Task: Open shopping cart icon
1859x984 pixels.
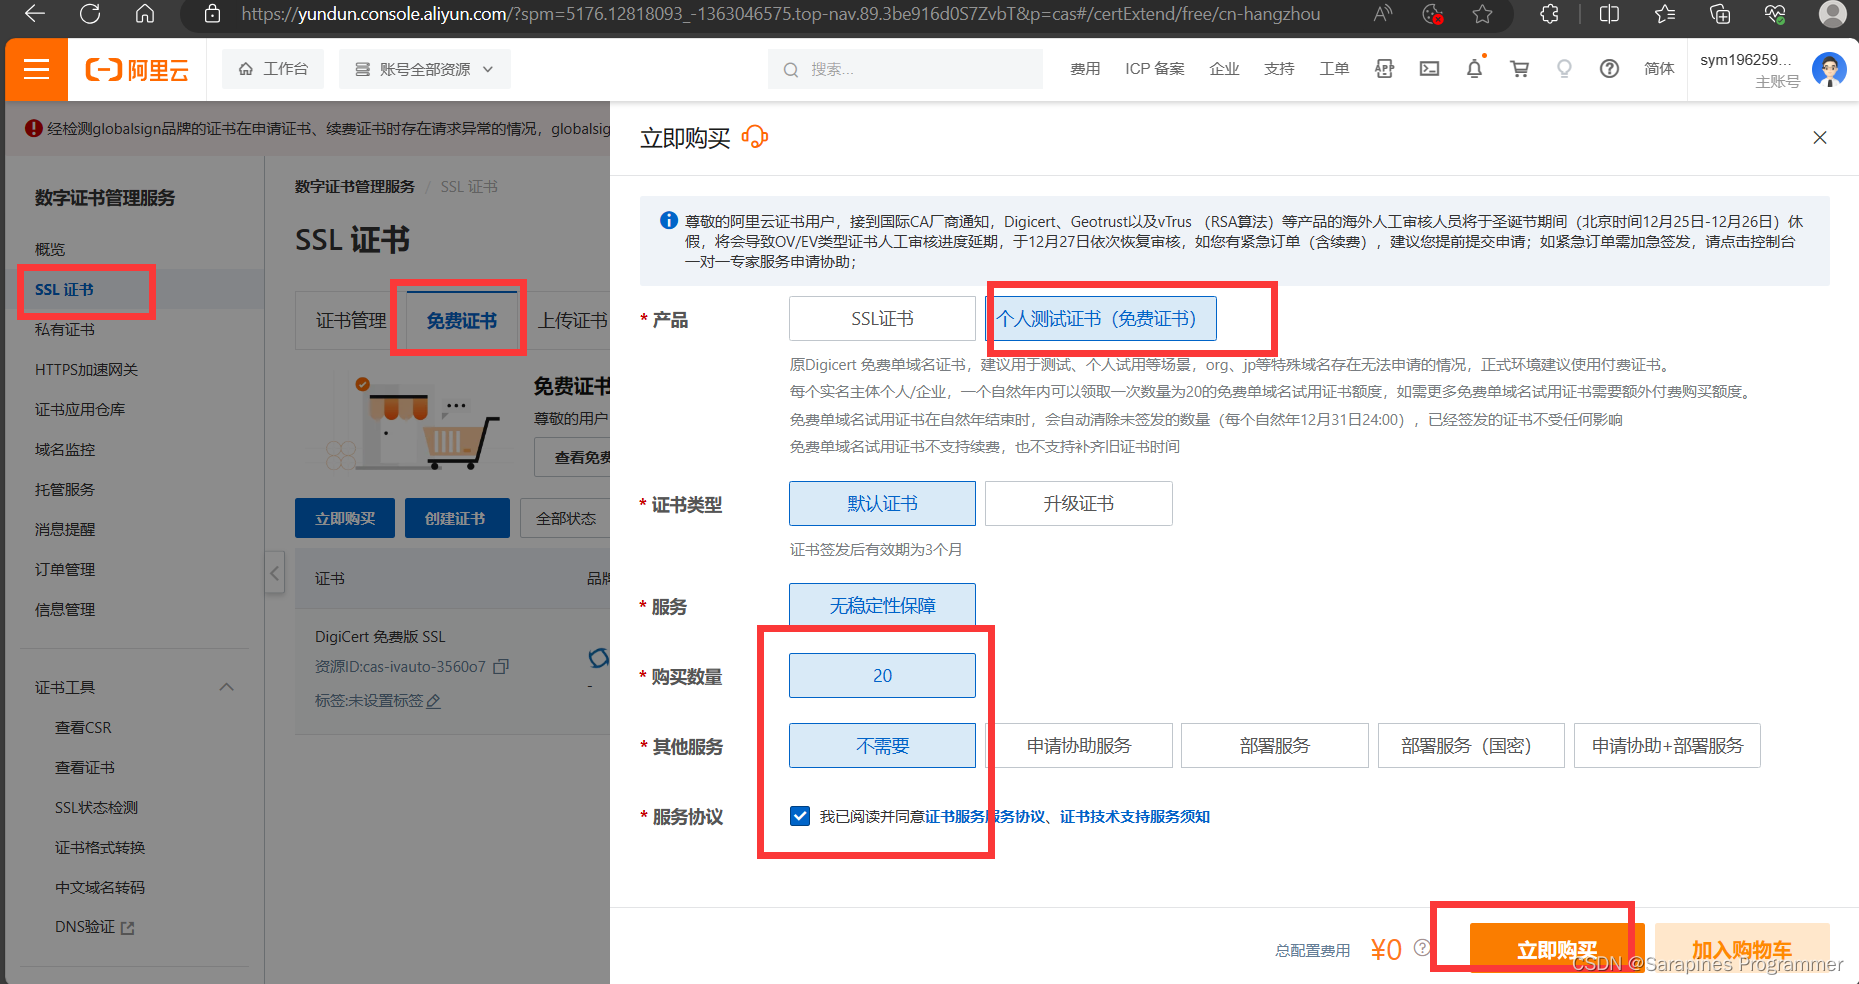Action: pyautogui.click(x=1519, y=69)
